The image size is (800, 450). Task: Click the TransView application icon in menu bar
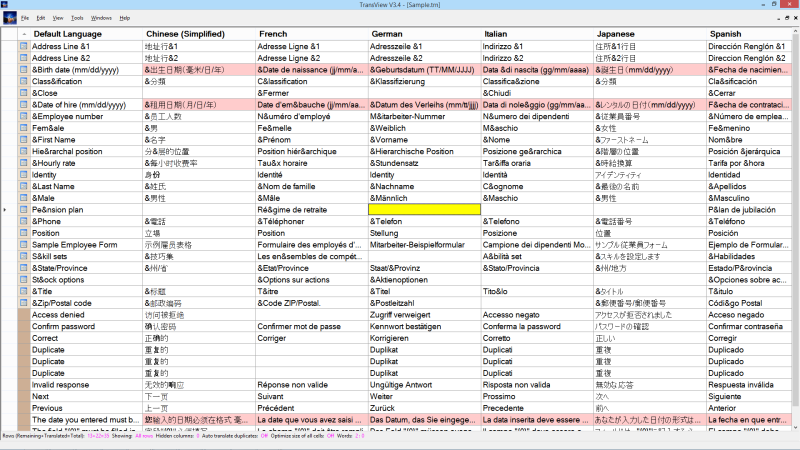pos(10,18)
